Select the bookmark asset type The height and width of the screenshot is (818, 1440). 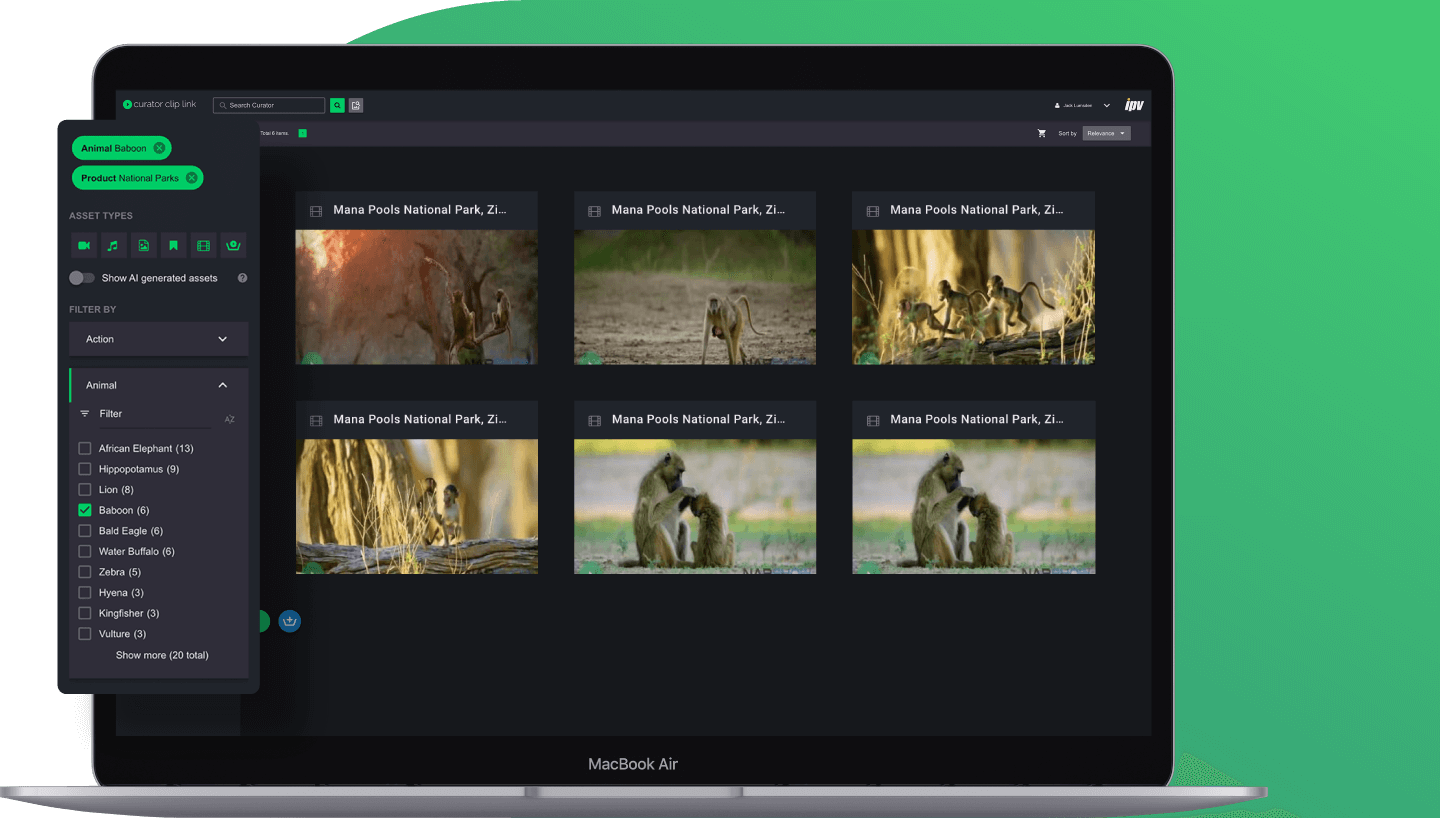pyautogui.click(x=173, y=245)
